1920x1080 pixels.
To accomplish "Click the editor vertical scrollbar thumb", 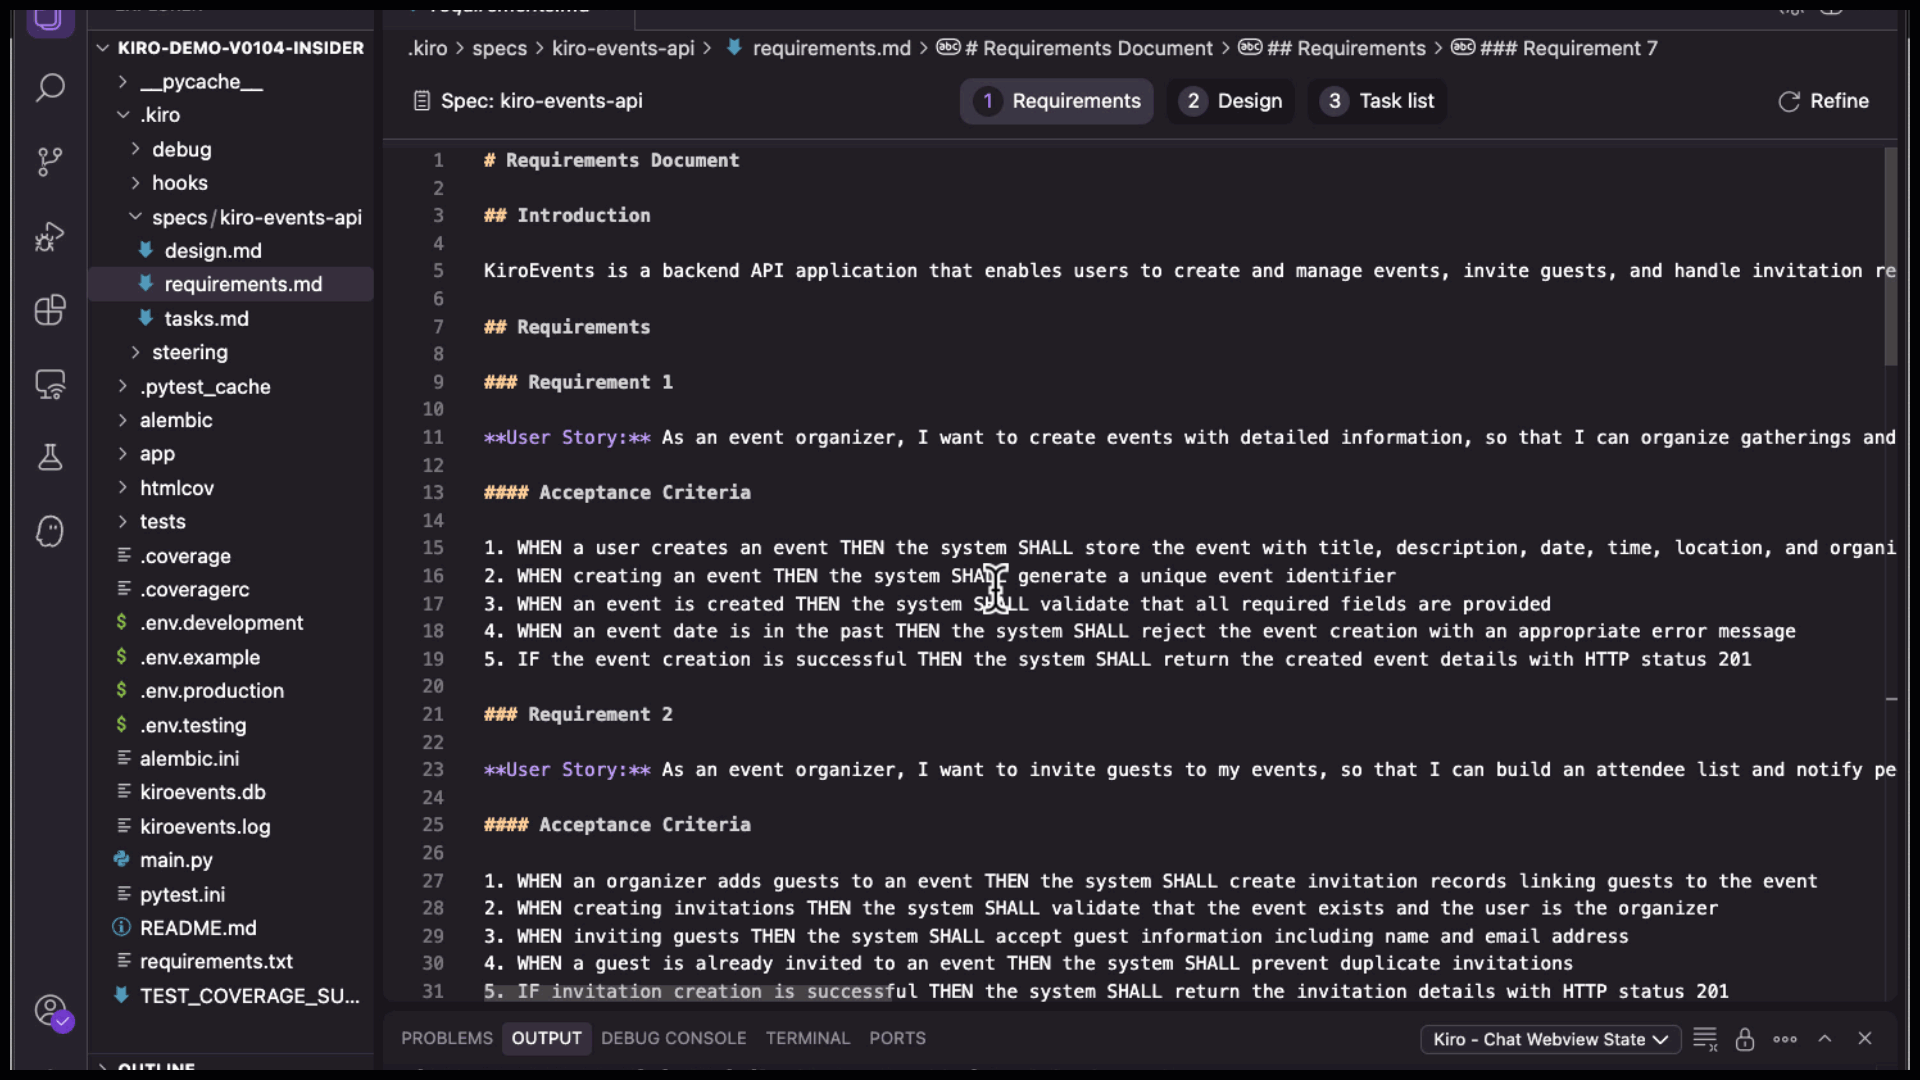I will tap(1890, 257).
